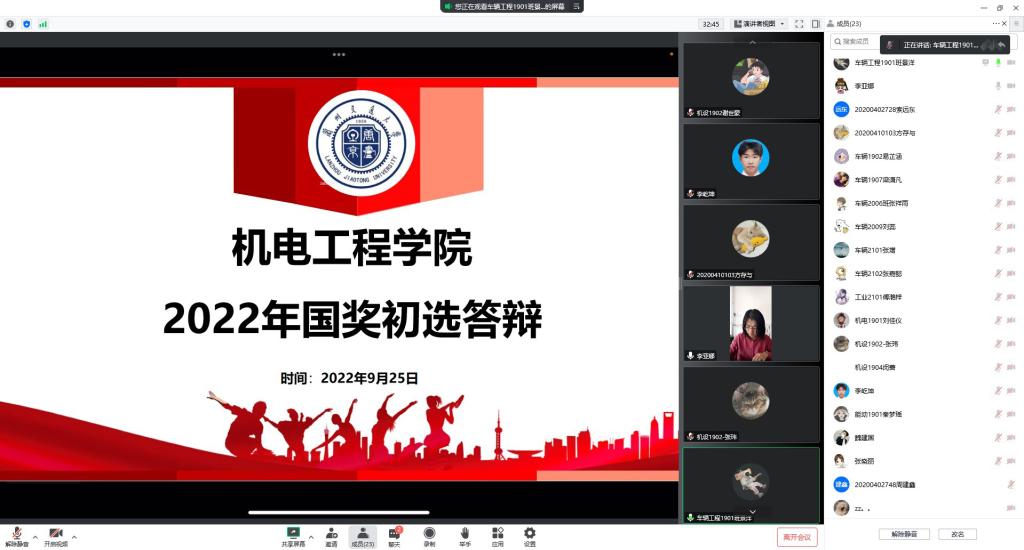Select member 车辆1902易正涵 in list
The height and width of the screenshot is (550, 1024).
coord(878,156)
